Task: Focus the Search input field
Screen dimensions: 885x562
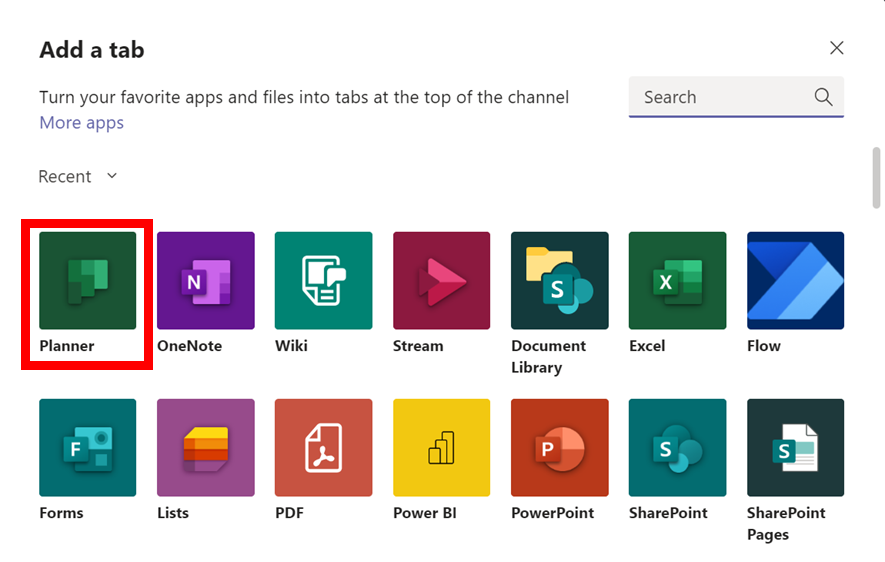Action: coord(736,97)
